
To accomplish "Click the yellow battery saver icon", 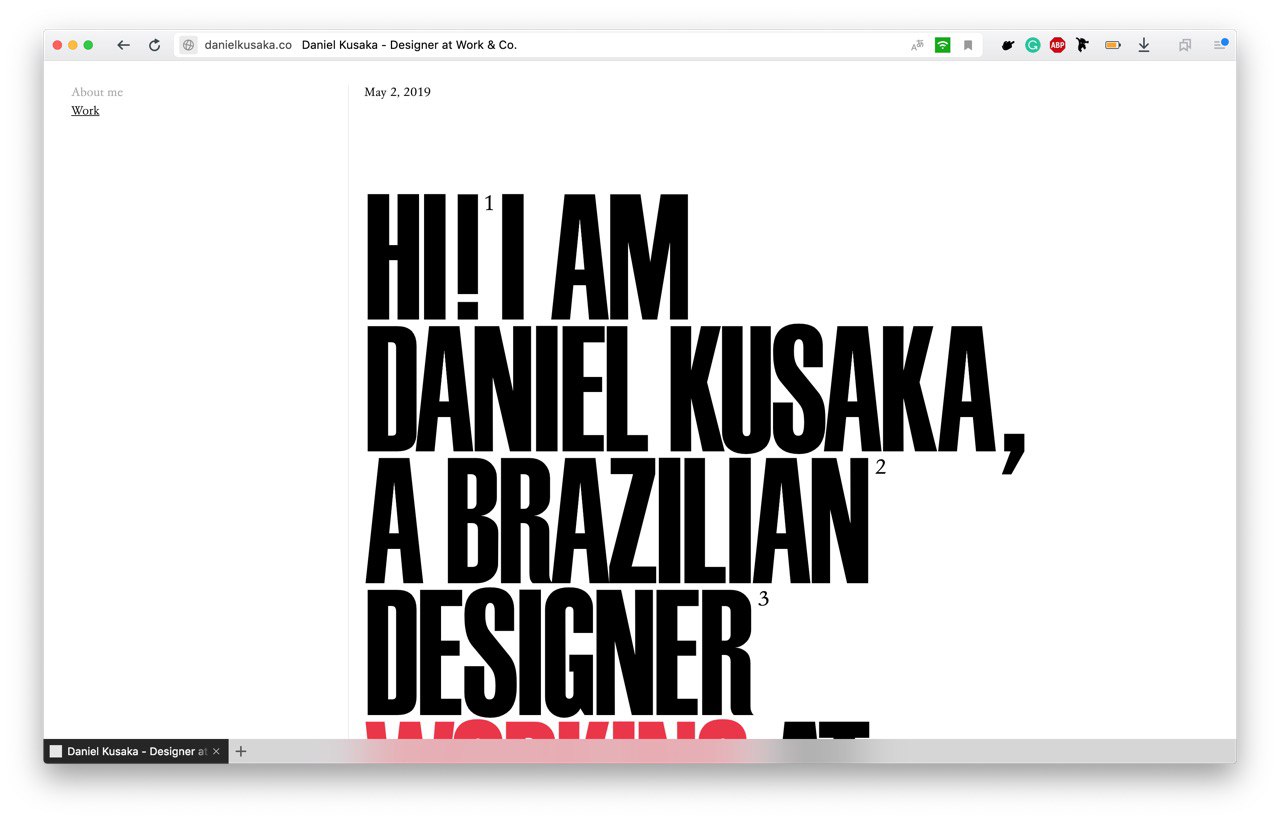I will coord(1112,45).
